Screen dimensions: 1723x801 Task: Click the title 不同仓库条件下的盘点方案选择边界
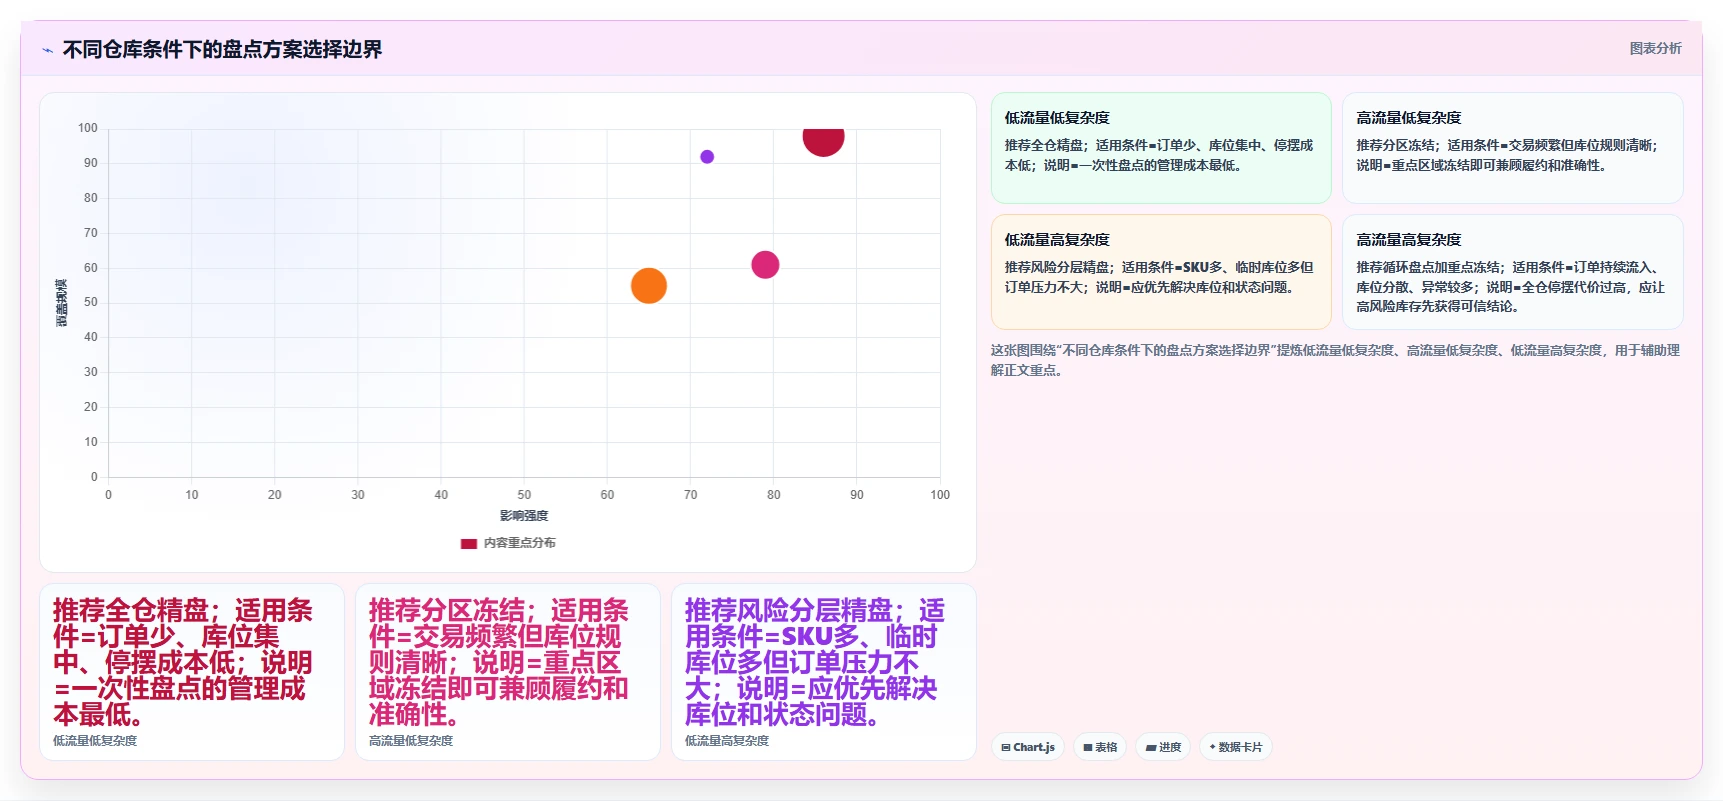pos(222,50)
